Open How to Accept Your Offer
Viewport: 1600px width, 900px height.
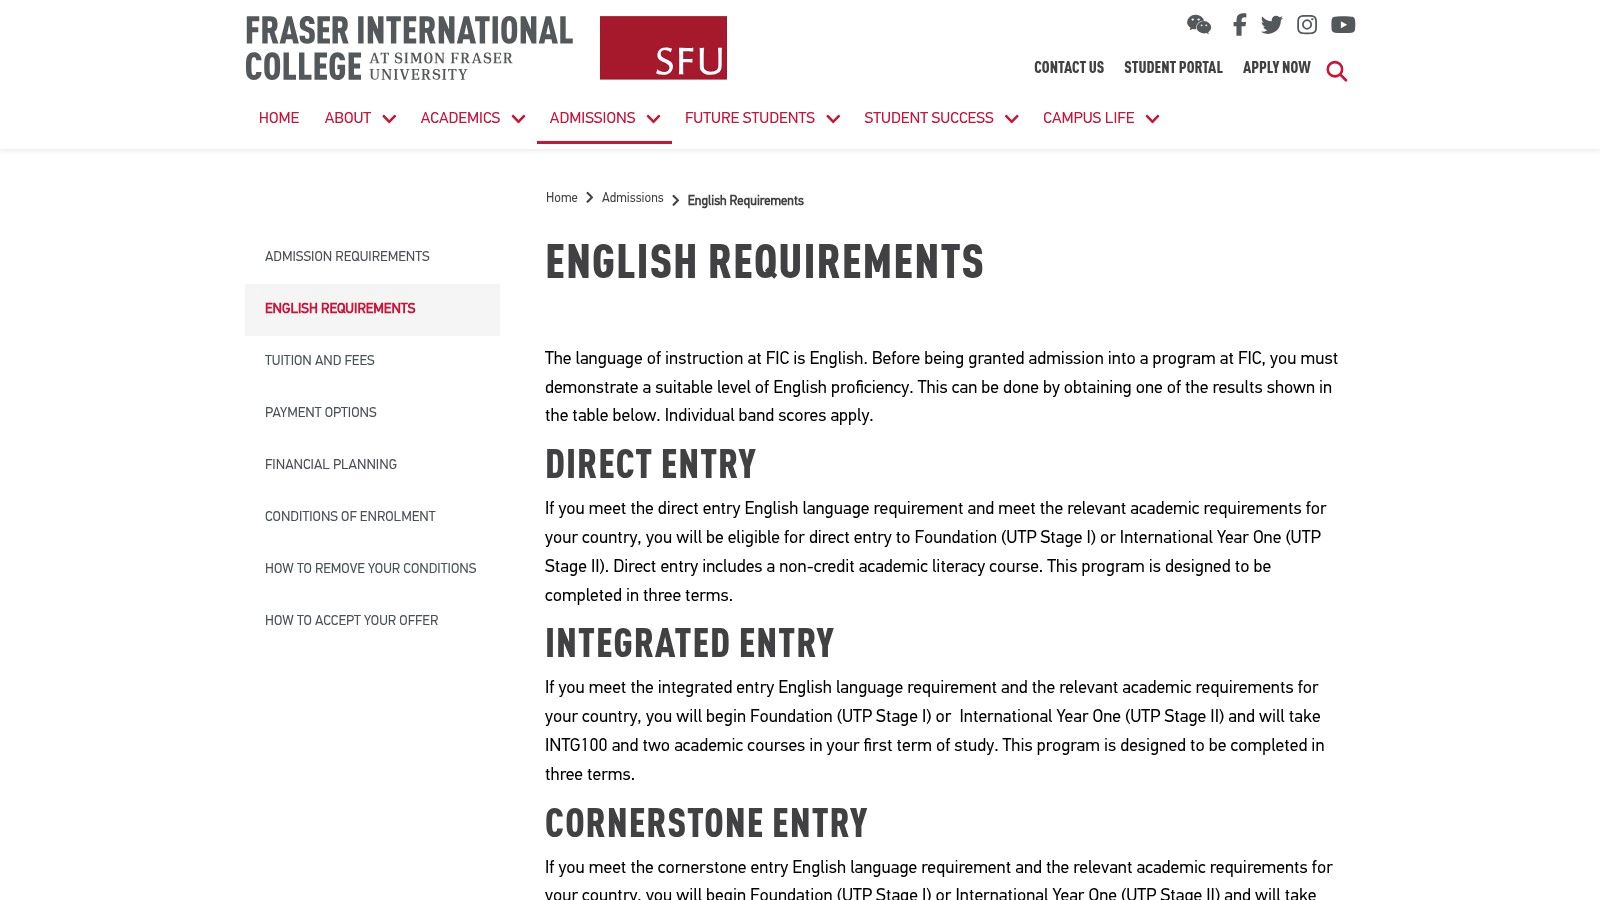click(372, 621)
